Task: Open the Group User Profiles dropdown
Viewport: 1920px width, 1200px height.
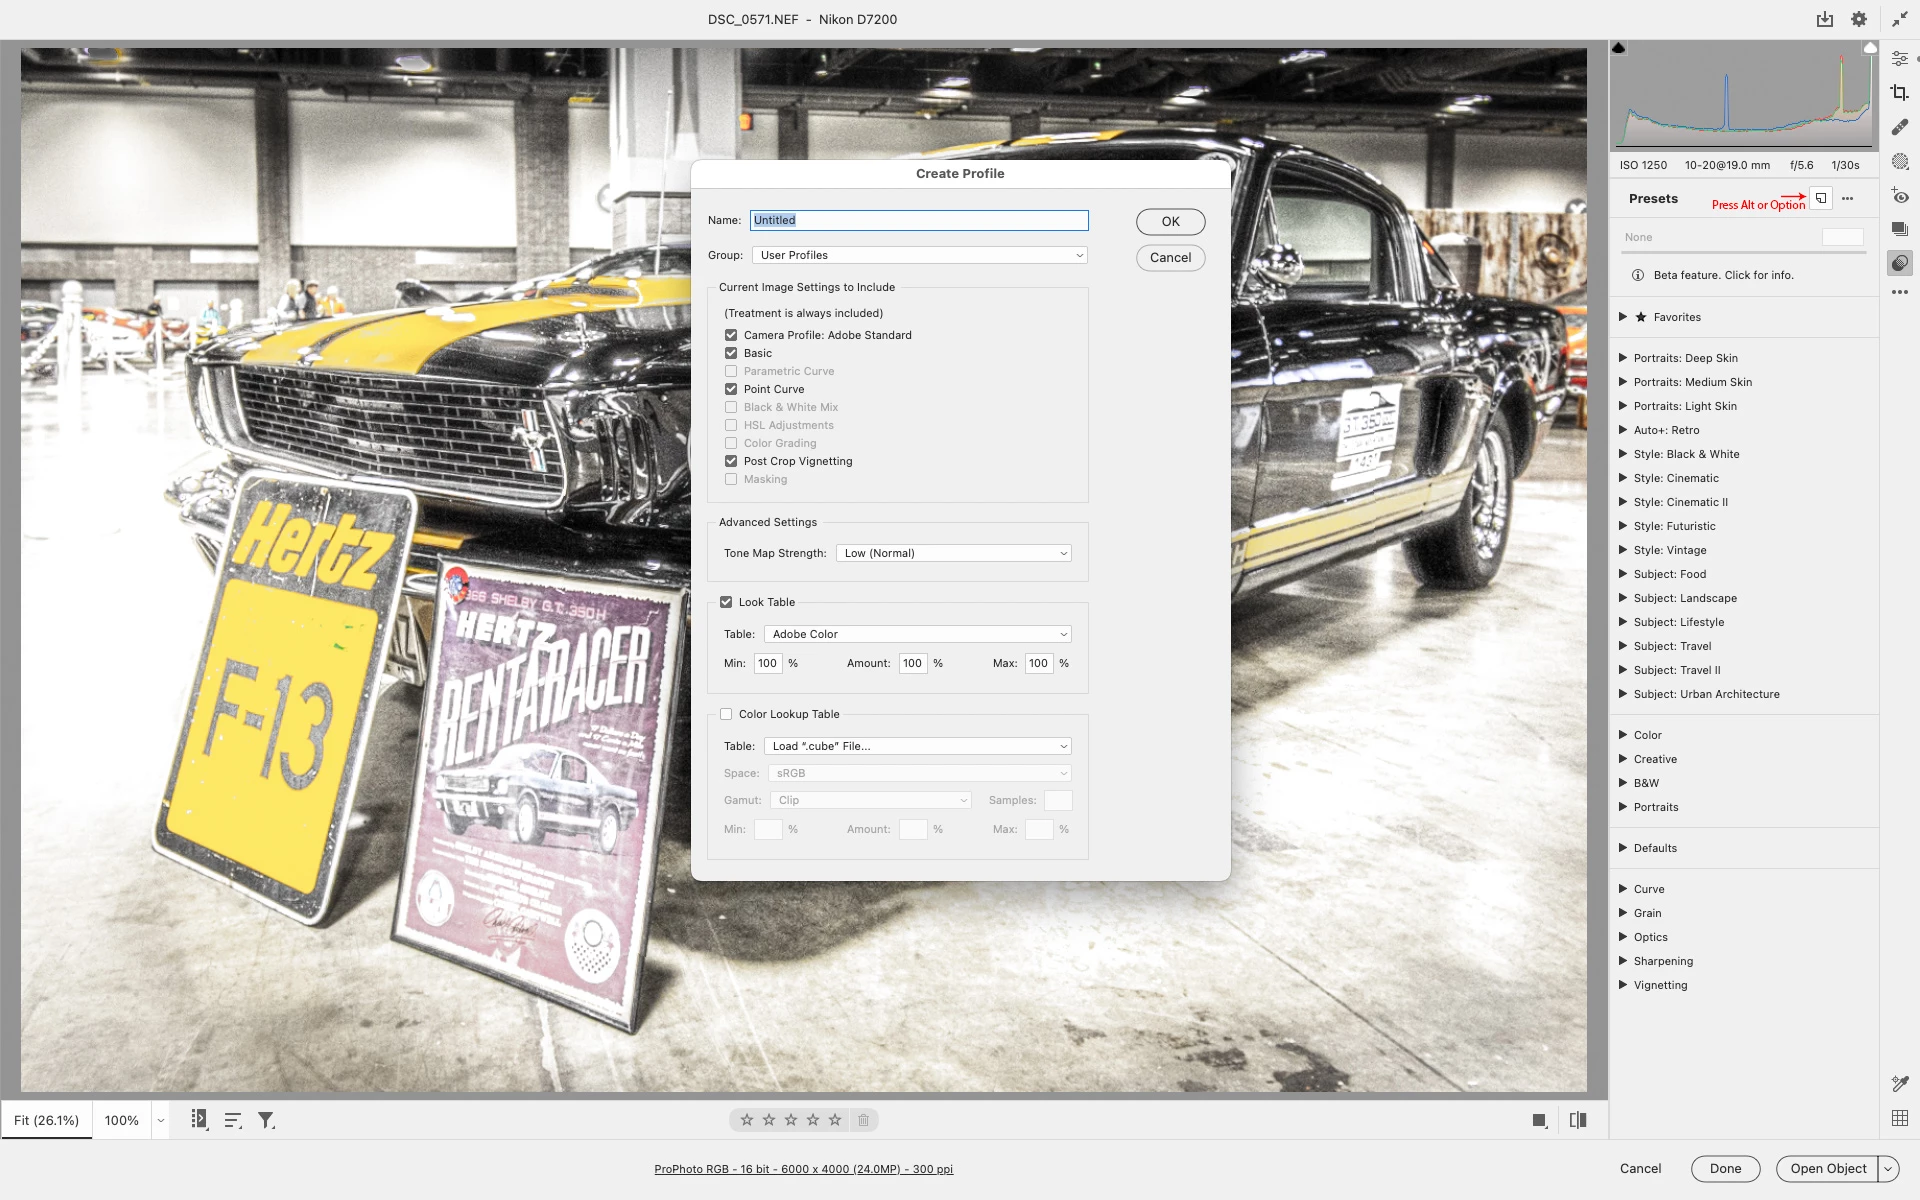Action: pyautogui.click(x=919, y=255)
